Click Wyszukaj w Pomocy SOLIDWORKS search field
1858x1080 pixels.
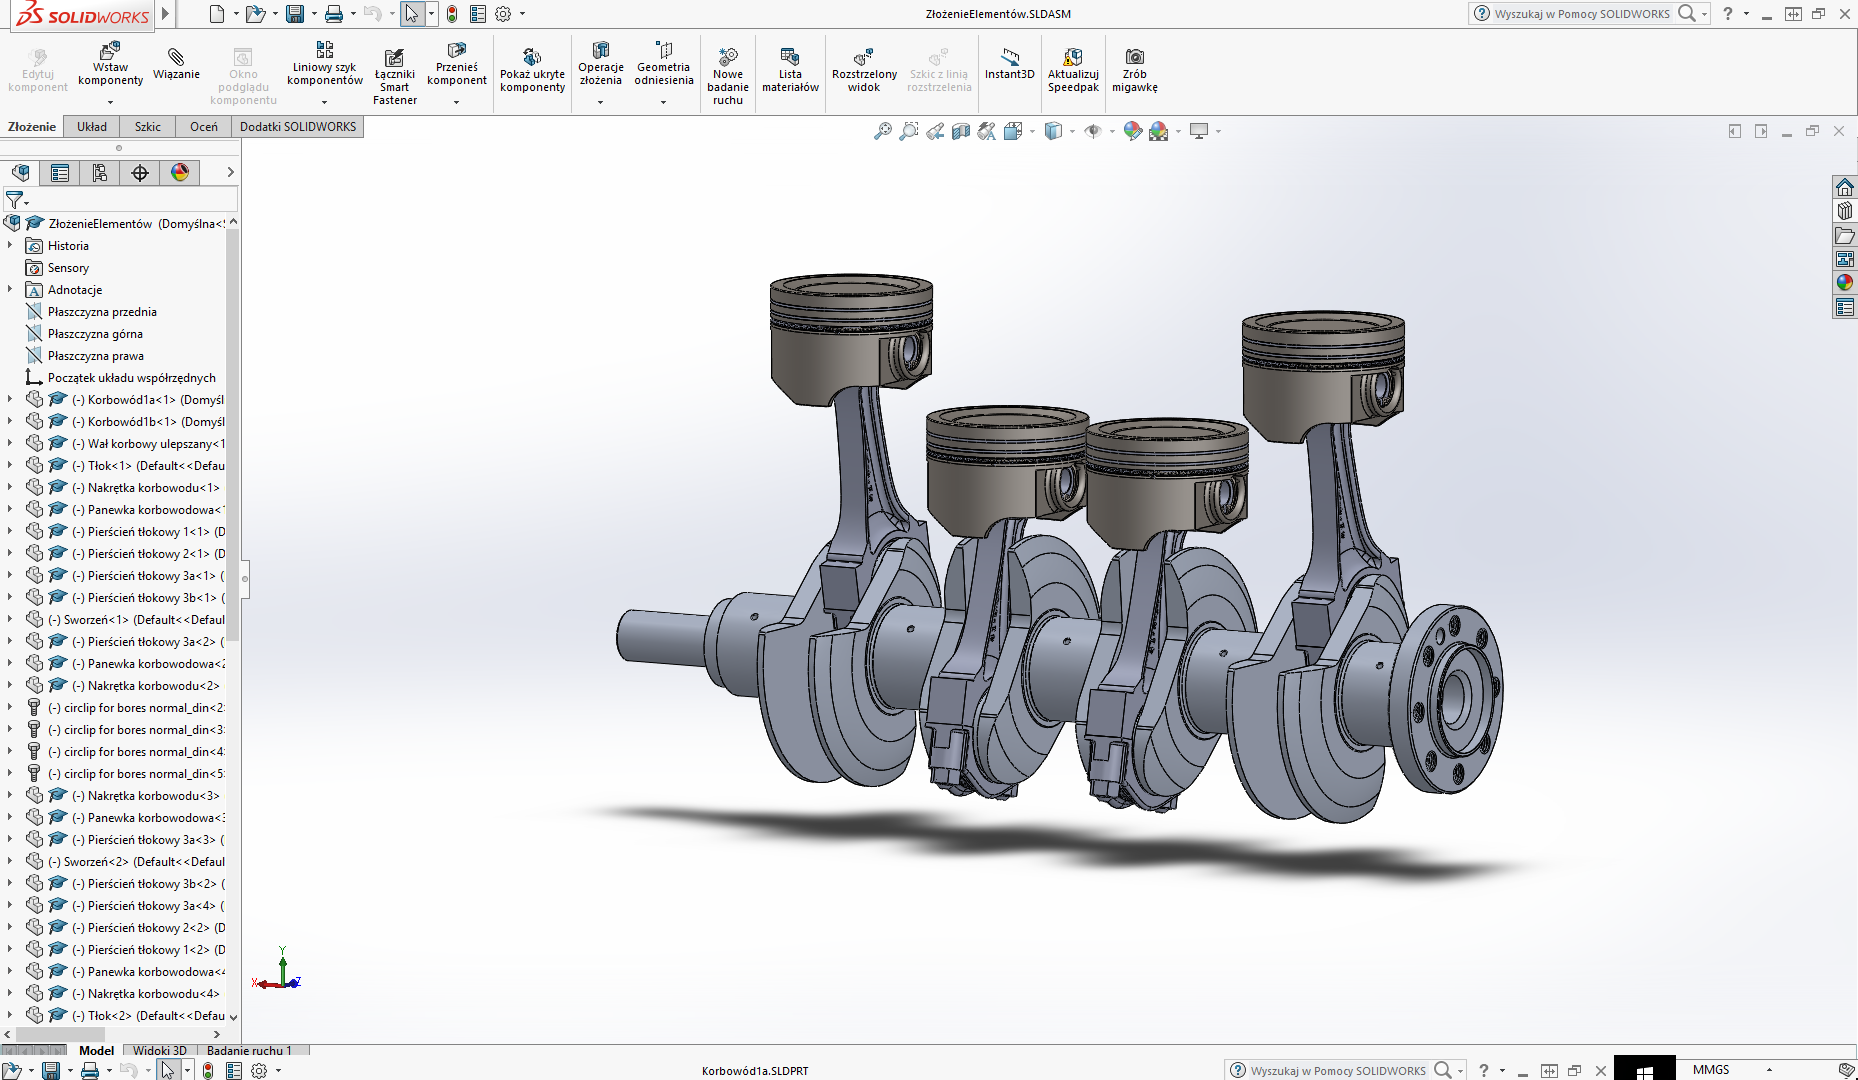click(x=1582, y=14)
